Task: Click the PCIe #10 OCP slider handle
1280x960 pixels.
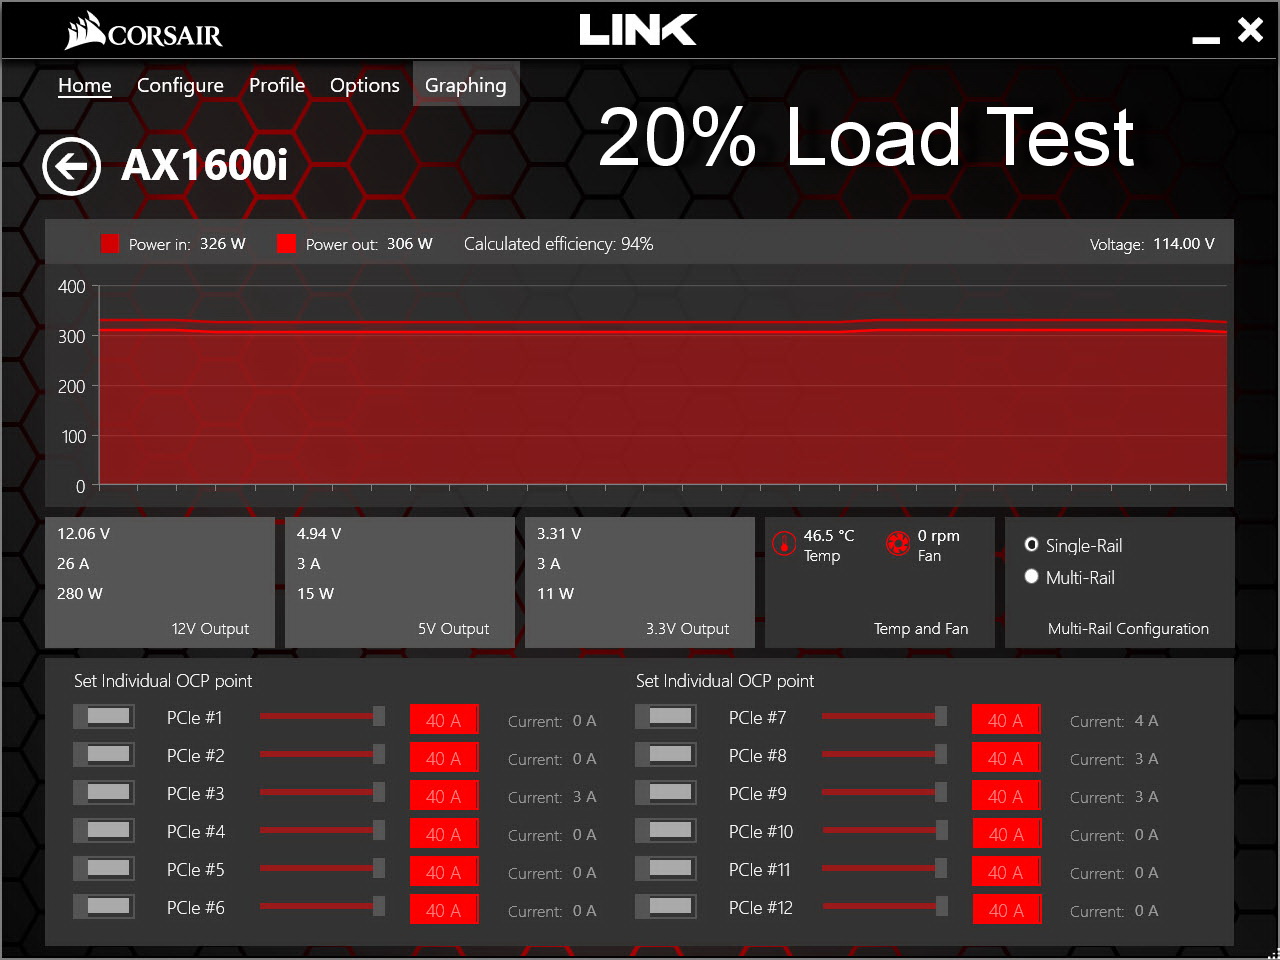Action: 941,830
